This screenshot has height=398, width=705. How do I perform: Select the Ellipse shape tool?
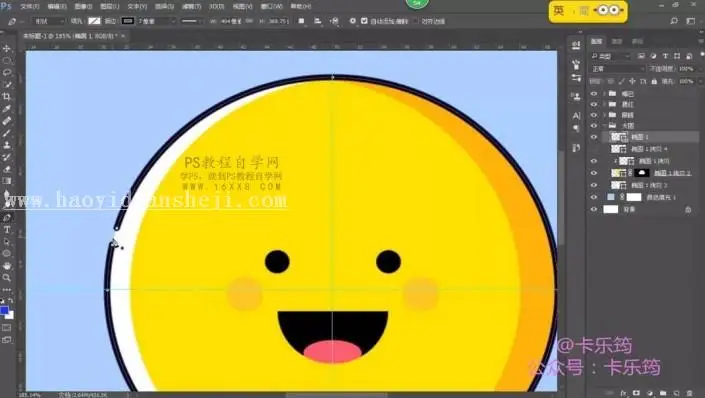point(7,254)
